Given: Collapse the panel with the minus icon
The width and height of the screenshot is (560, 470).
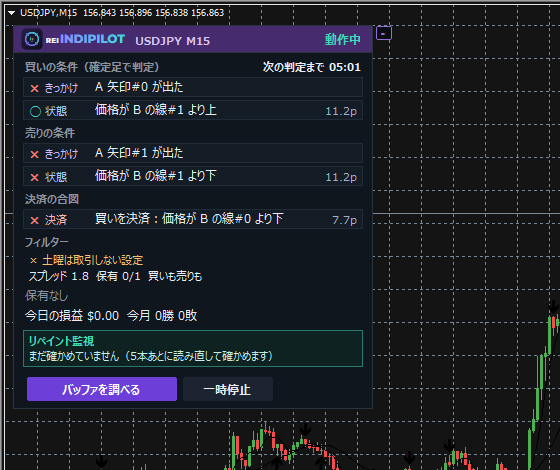Looking at the screenshot, I should click(x=384, y=34).
